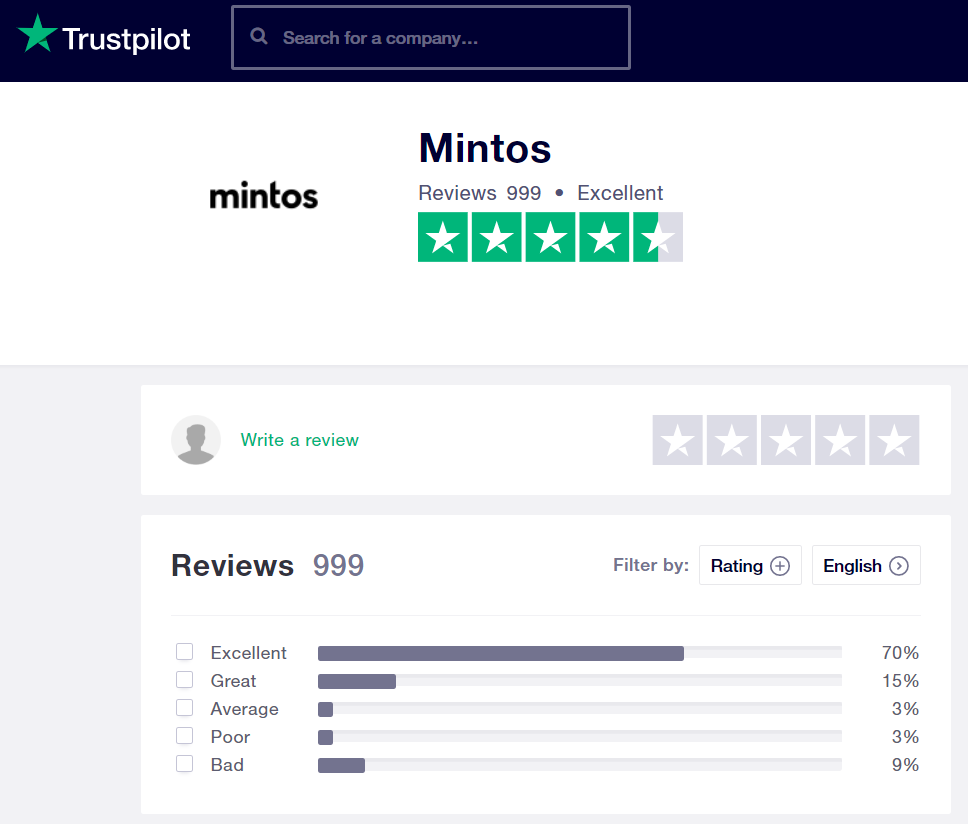Viewport: 968px width, 824px height.
Task: Click the Average filter label
Action: click(244, 709)
